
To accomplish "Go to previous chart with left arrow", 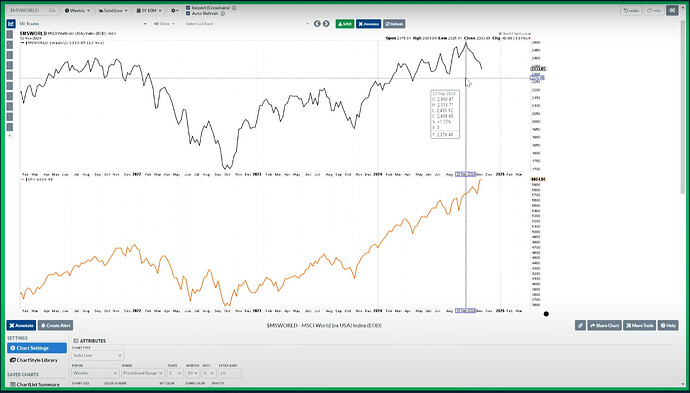I will (317, 24).
